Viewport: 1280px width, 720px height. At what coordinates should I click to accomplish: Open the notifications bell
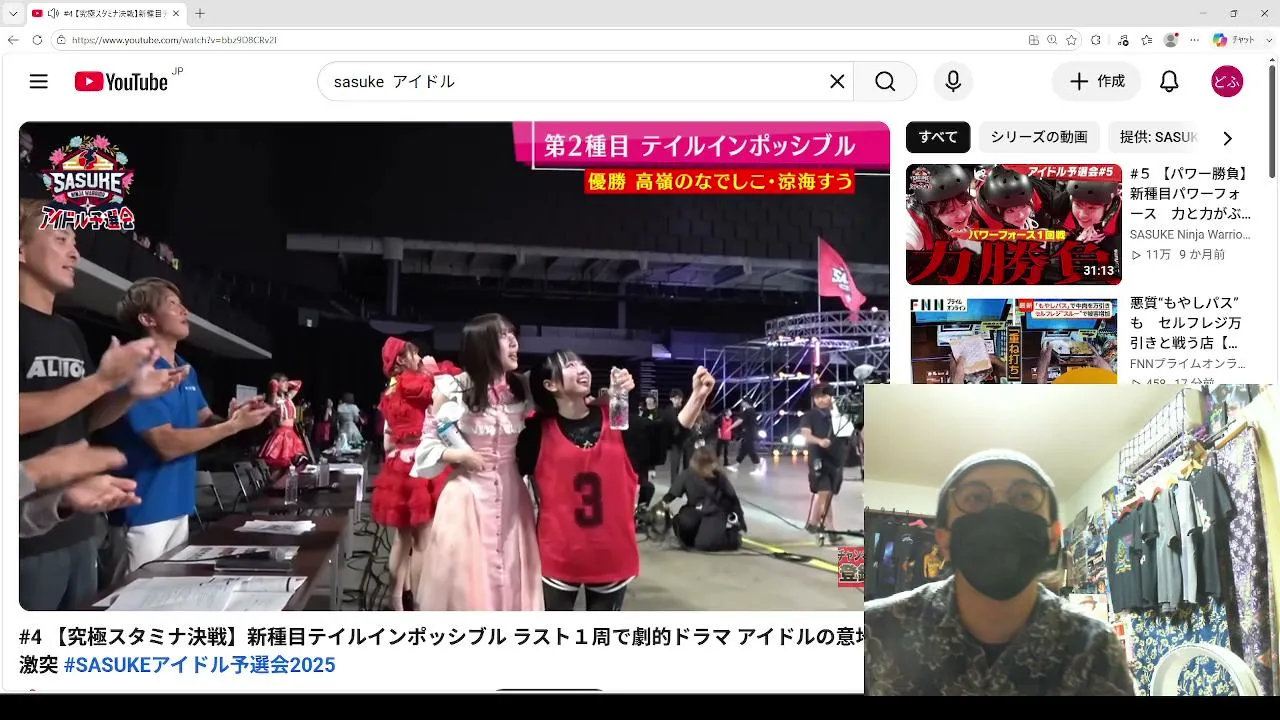point(1169,82)
